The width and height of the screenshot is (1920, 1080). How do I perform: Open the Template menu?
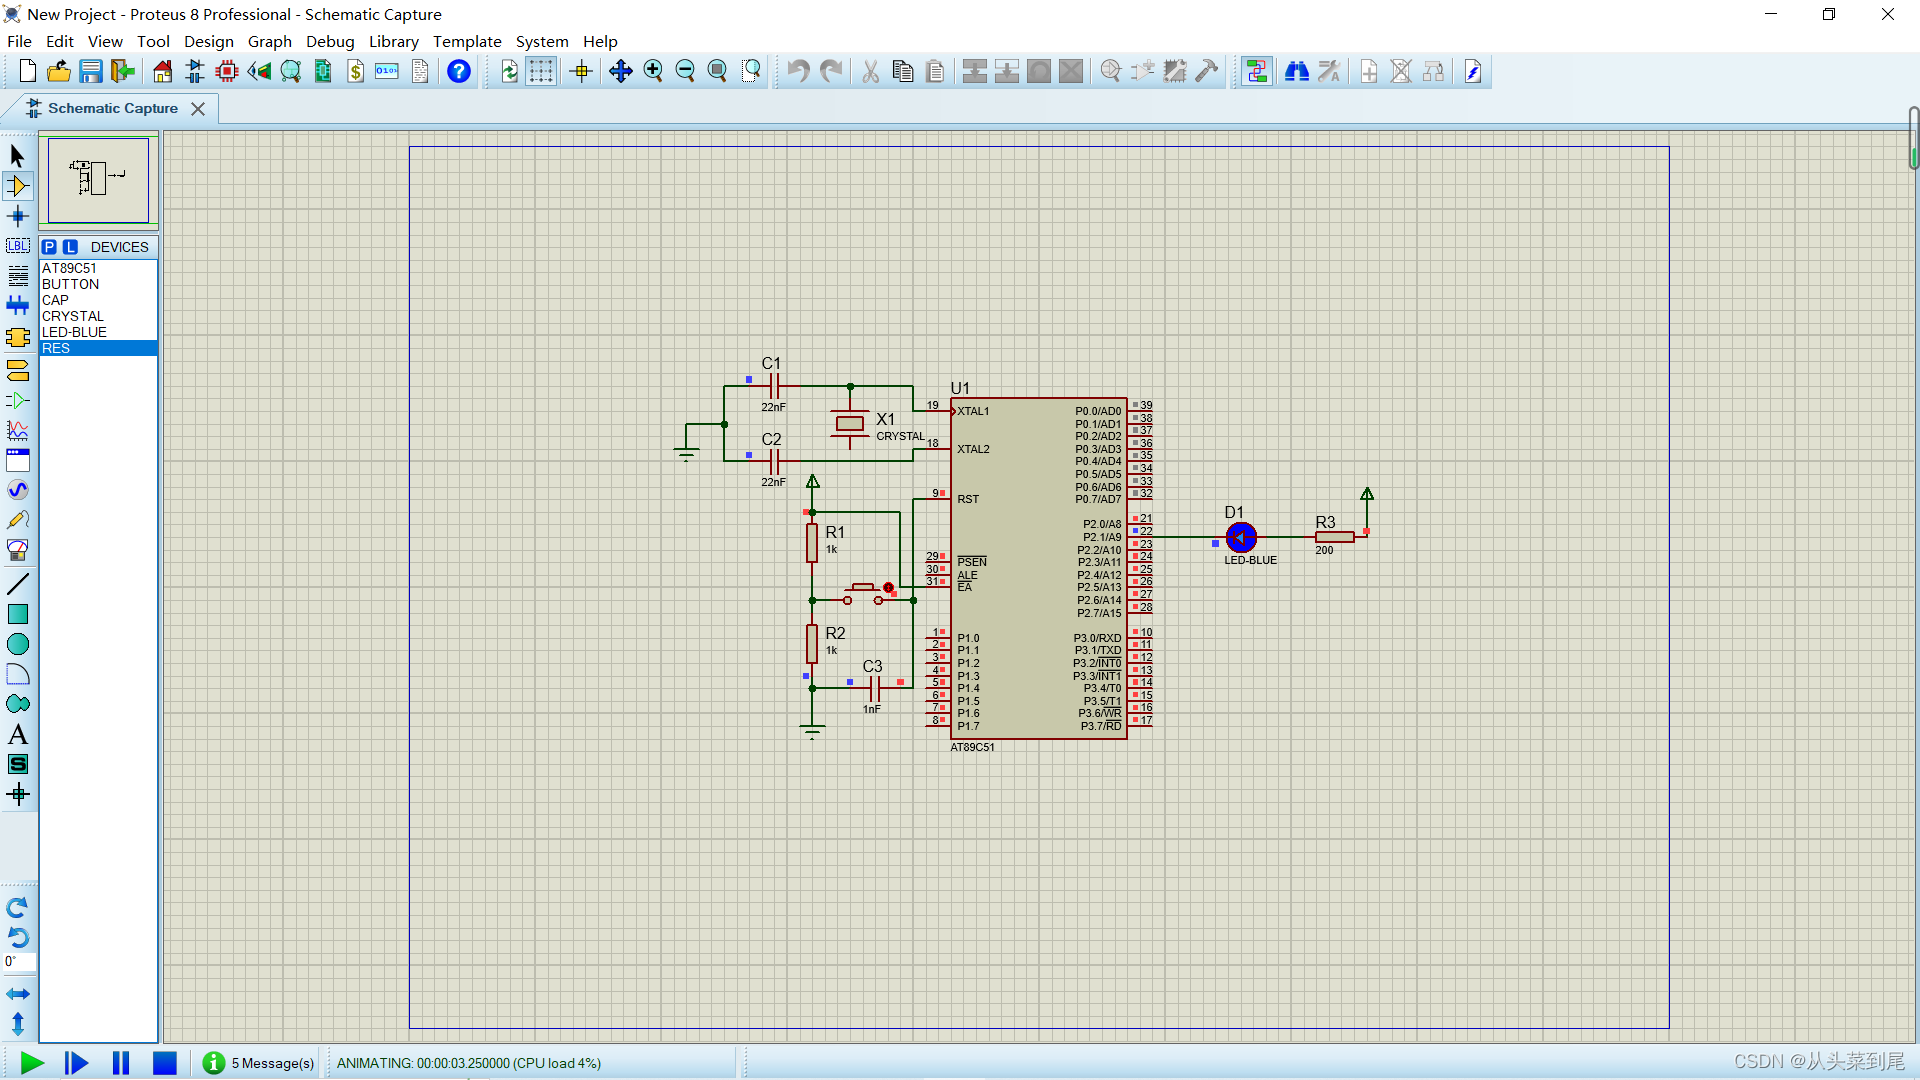[x=467, y=41]
